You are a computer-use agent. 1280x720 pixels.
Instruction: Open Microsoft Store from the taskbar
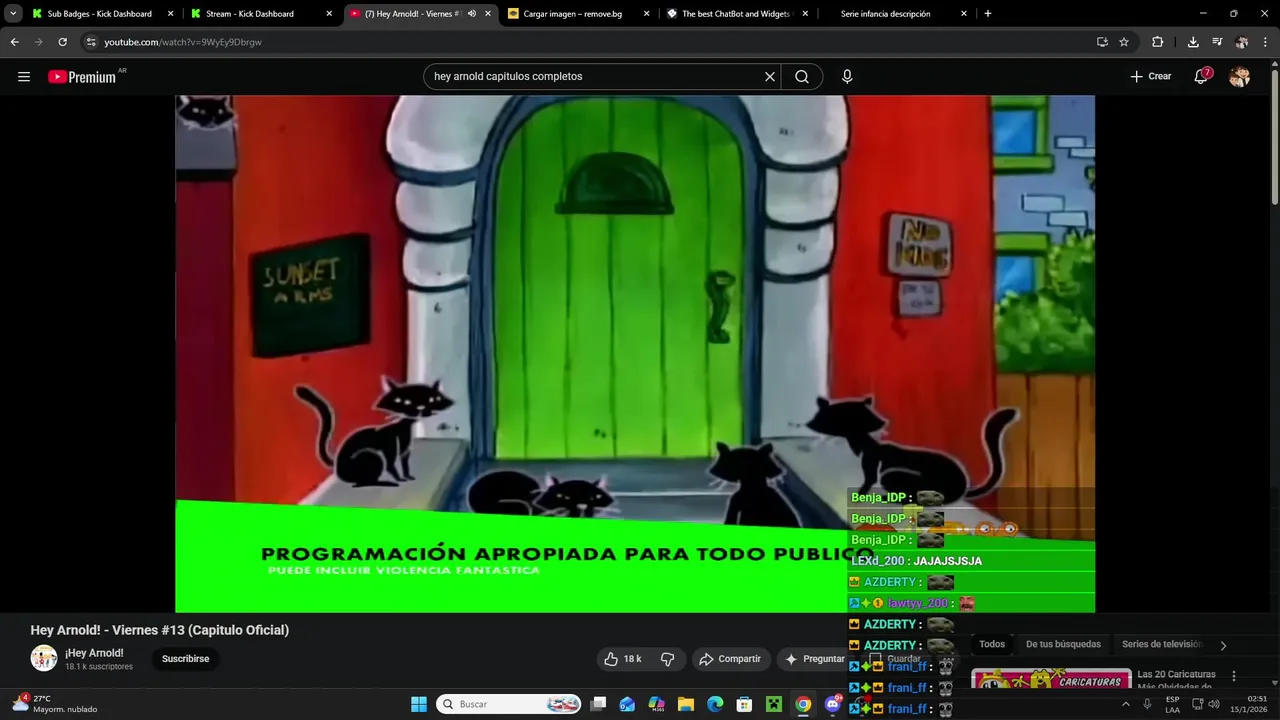744,704
